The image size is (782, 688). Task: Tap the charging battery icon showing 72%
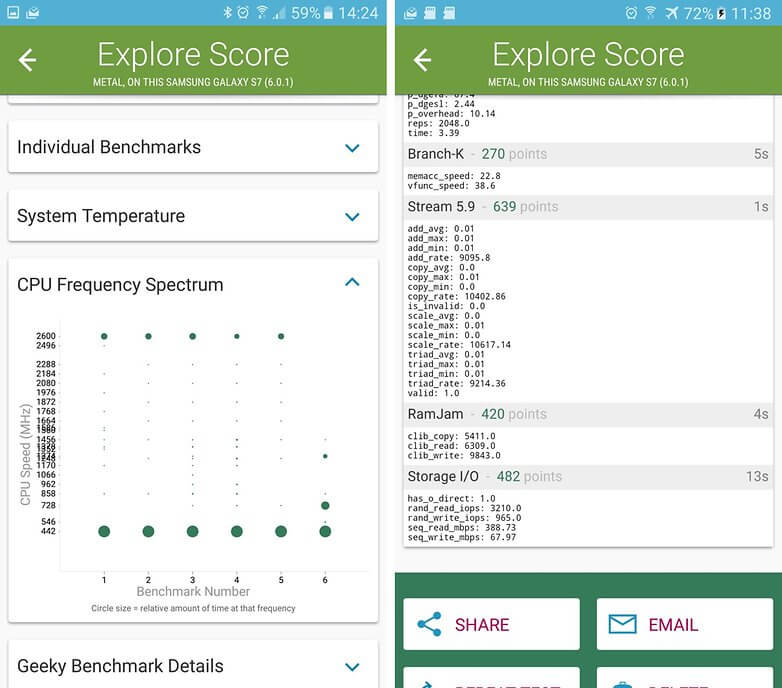[721, 13]
